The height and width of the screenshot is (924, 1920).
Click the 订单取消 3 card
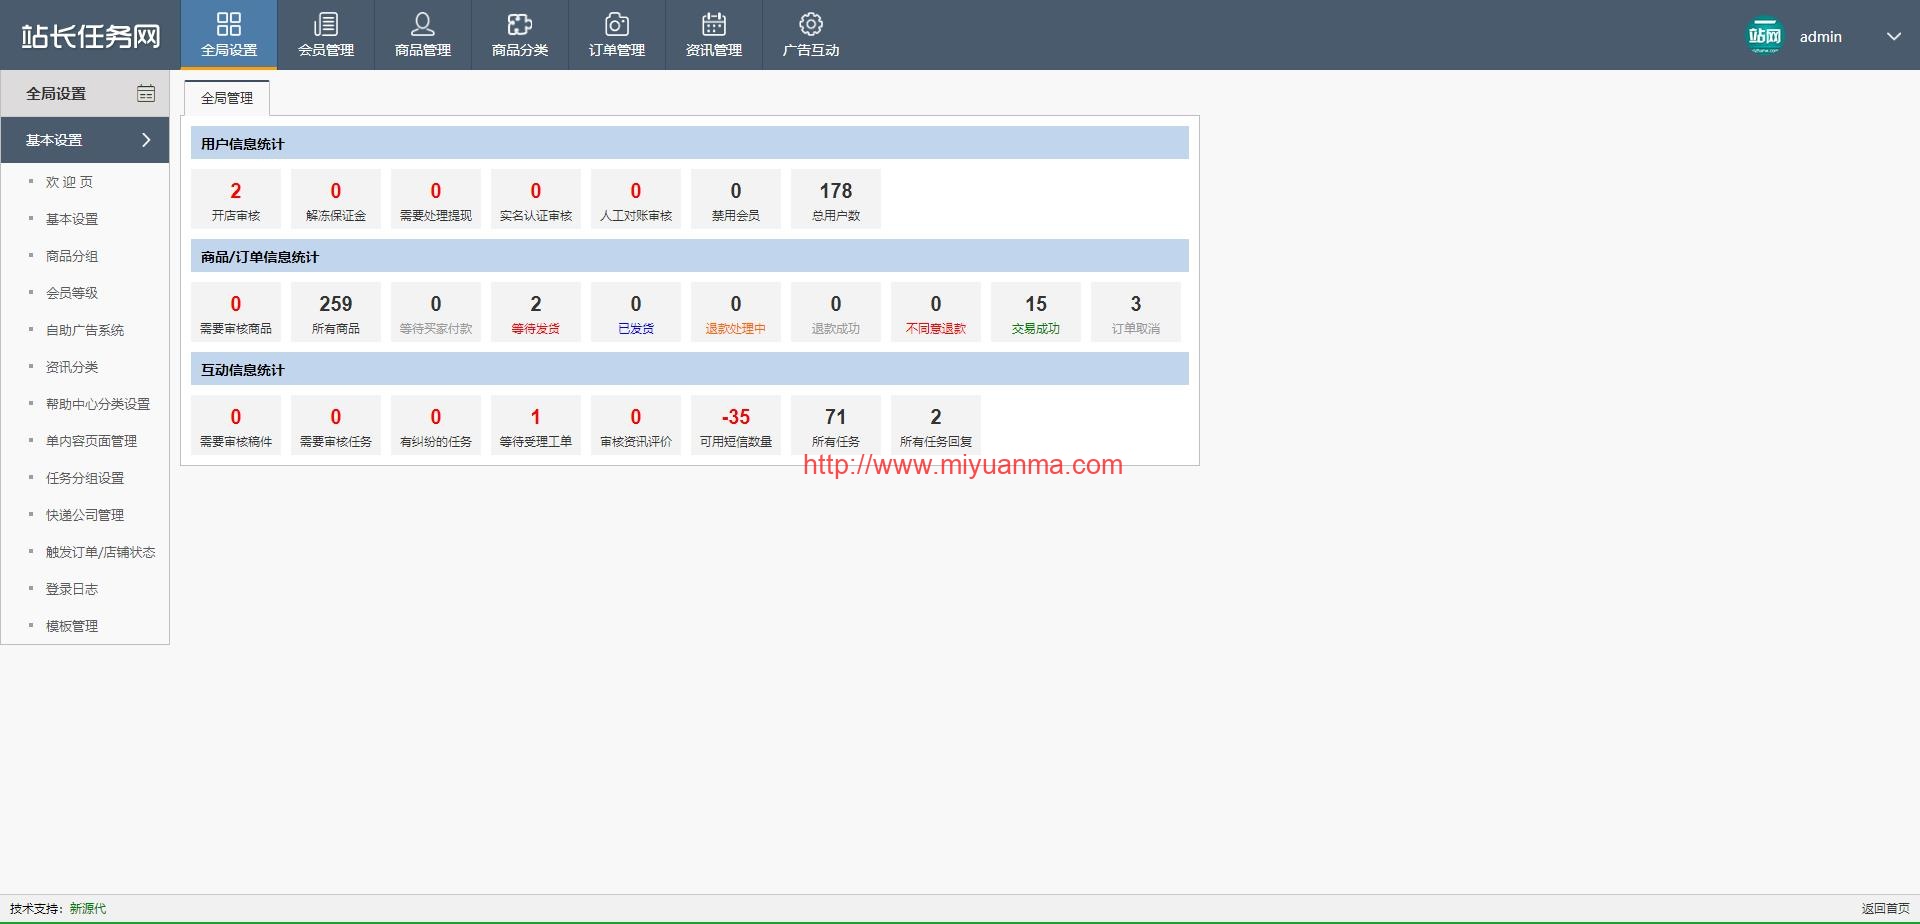(x=1136, y=312)
